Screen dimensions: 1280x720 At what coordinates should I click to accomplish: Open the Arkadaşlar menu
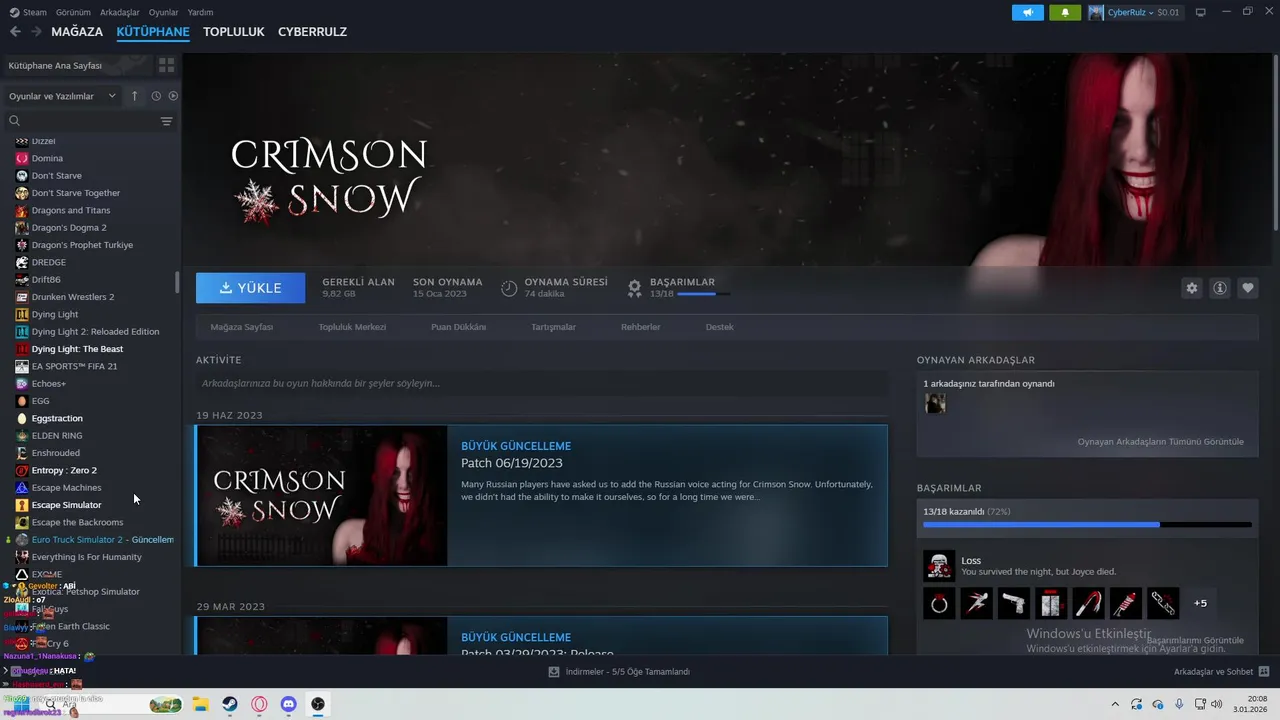(x=120, y=12)
